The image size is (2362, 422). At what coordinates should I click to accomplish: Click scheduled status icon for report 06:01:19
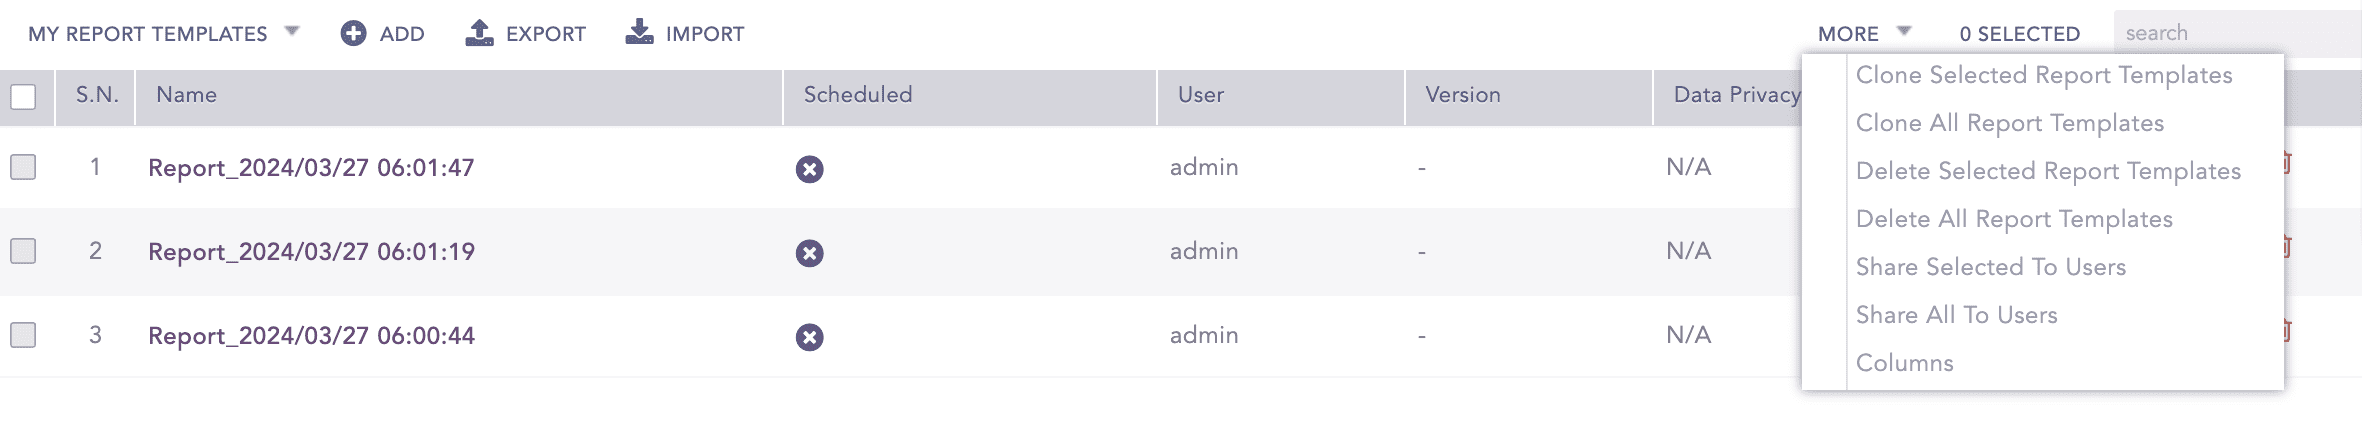tap(809, 253)
